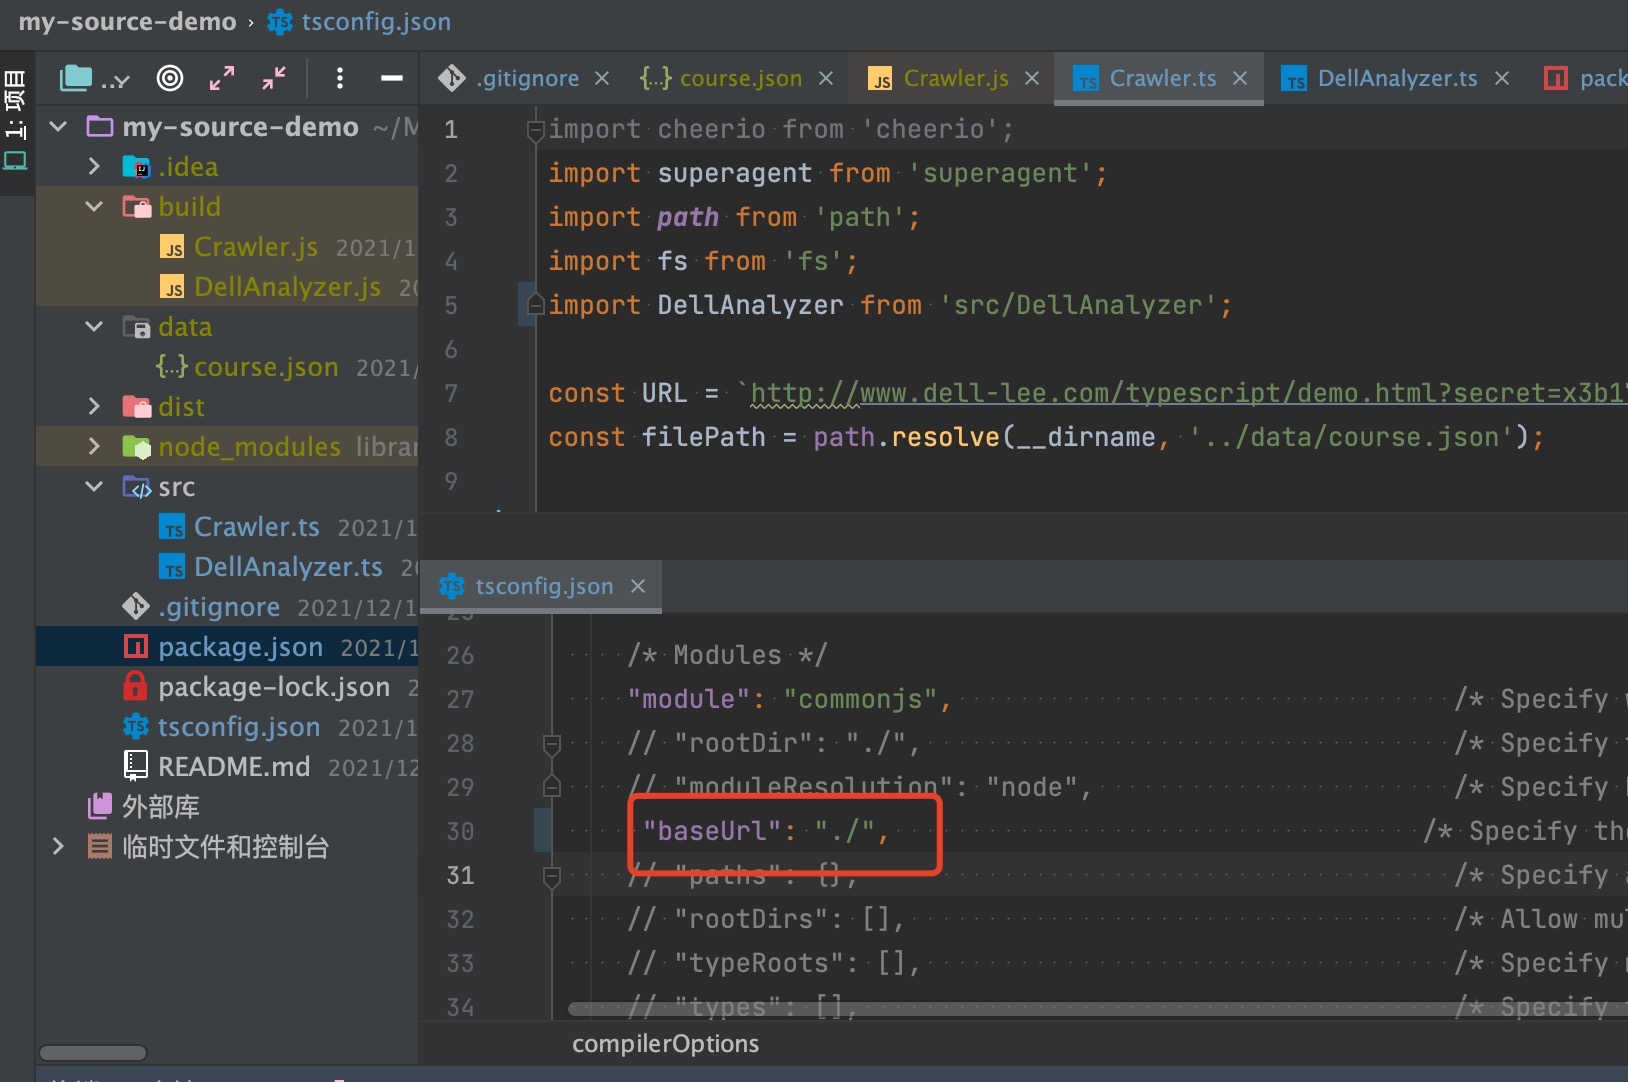The image size is (1628, 1082).
Task: Hide the project tool window with minus icon
Action: [x=392, y=78]
